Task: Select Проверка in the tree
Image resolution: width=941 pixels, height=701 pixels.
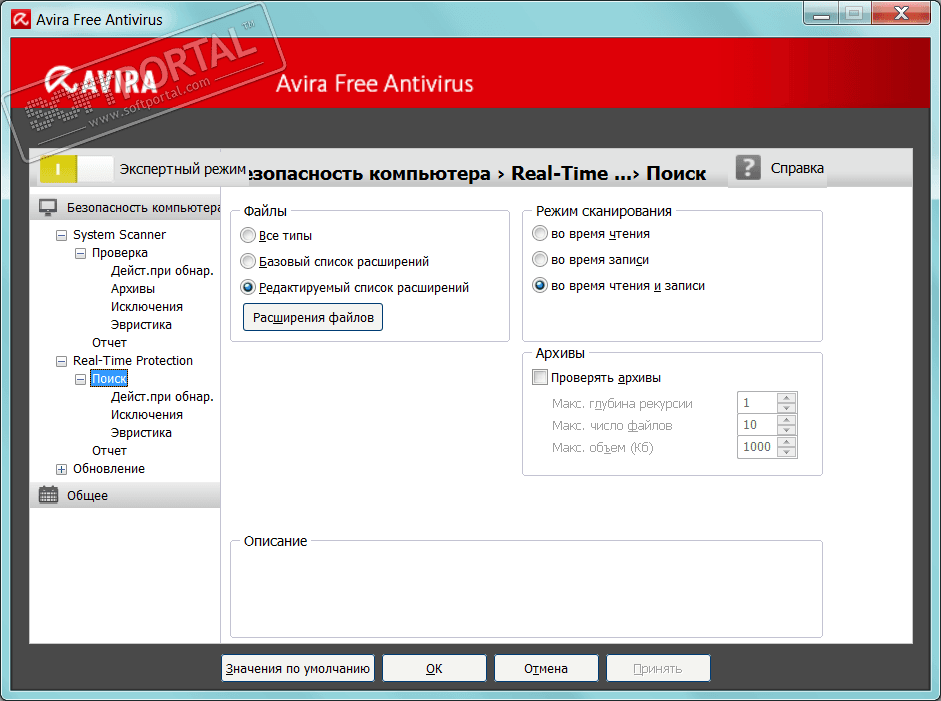Action: tap(119, 253)
